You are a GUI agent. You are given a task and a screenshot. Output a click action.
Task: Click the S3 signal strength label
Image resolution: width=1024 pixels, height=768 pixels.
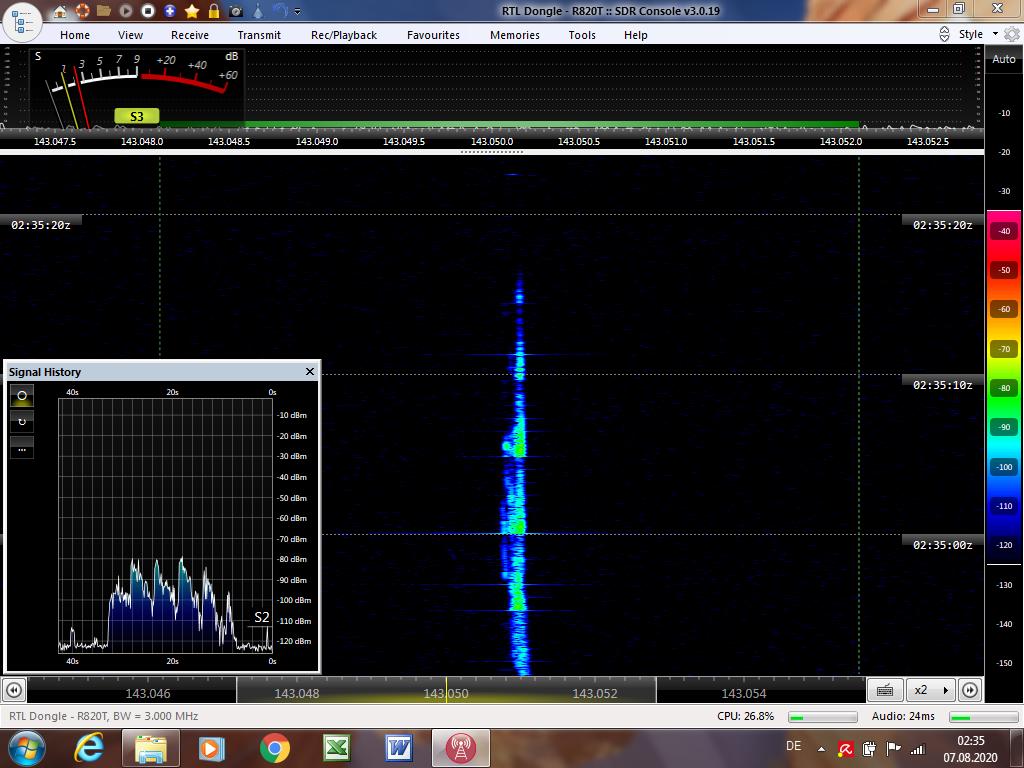tap(136, 116)
